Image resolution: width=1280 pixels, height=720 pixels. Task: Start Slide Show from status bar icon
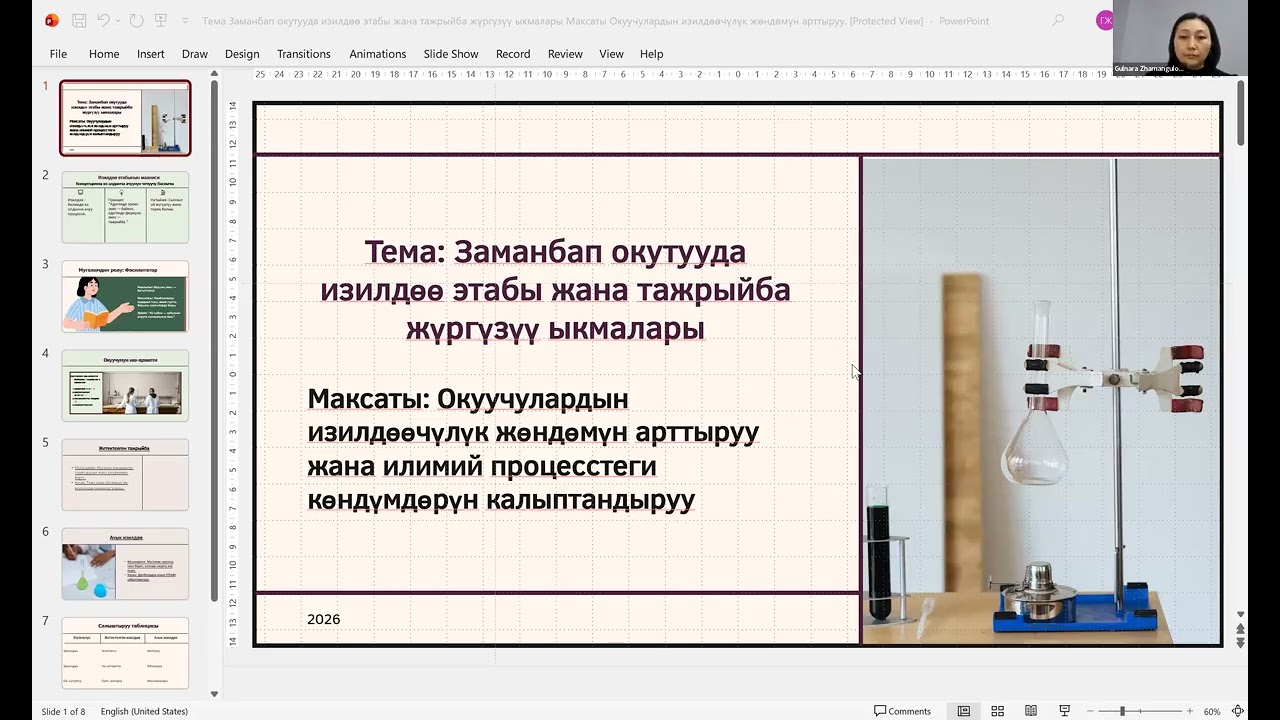click(1065, 711)
